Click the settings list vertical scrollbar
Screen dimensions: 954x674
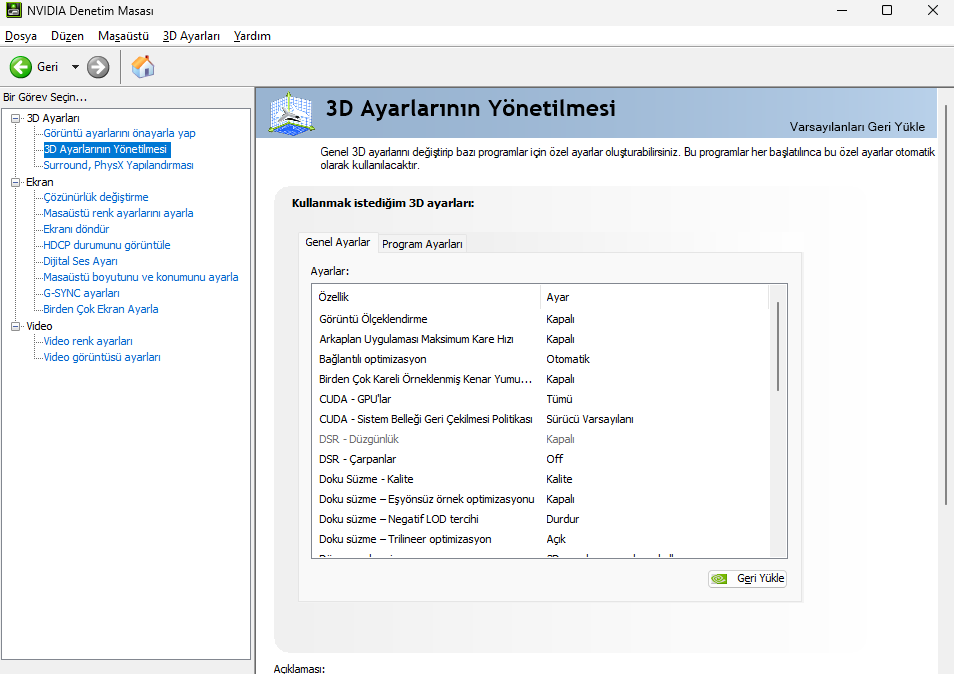point(778,347)
